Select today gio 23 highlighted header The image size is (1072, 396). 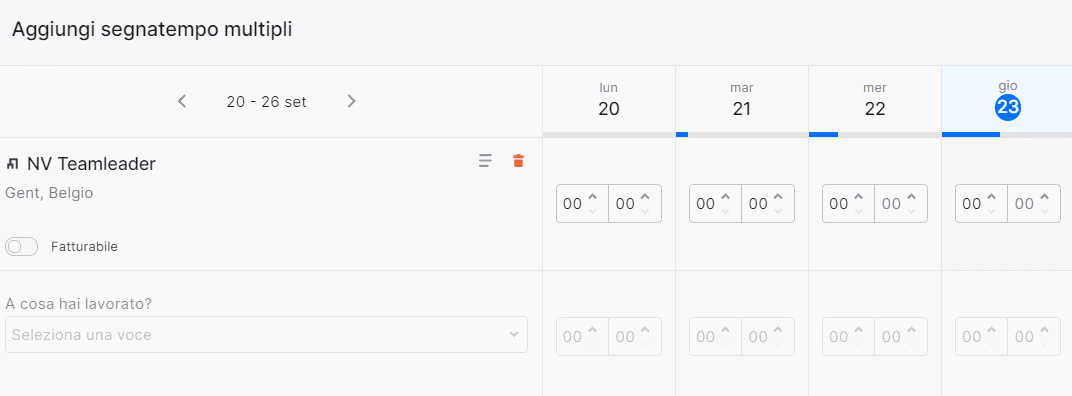pos(1007,101)
